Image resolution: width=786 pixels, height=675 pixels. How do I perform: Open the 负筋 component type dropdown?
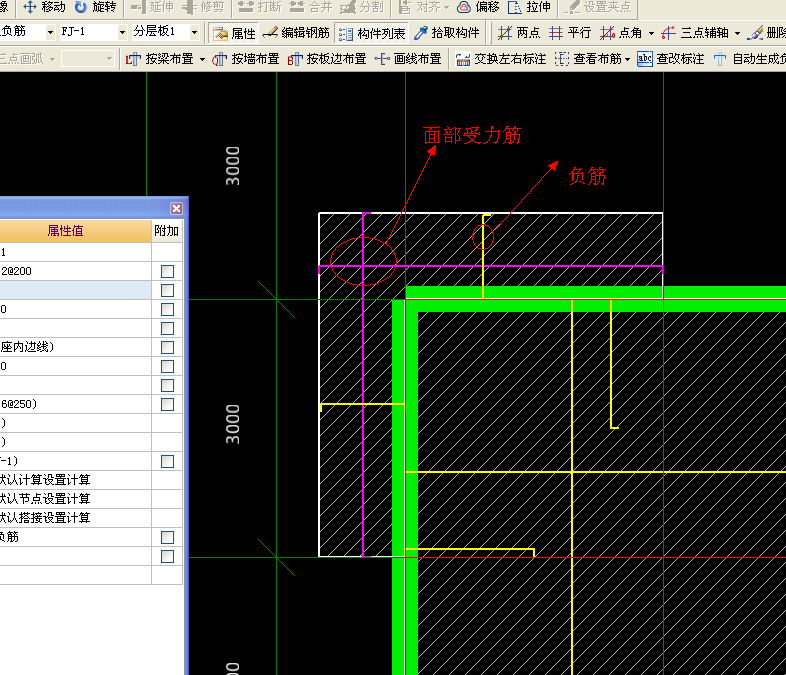pos(50,33)
